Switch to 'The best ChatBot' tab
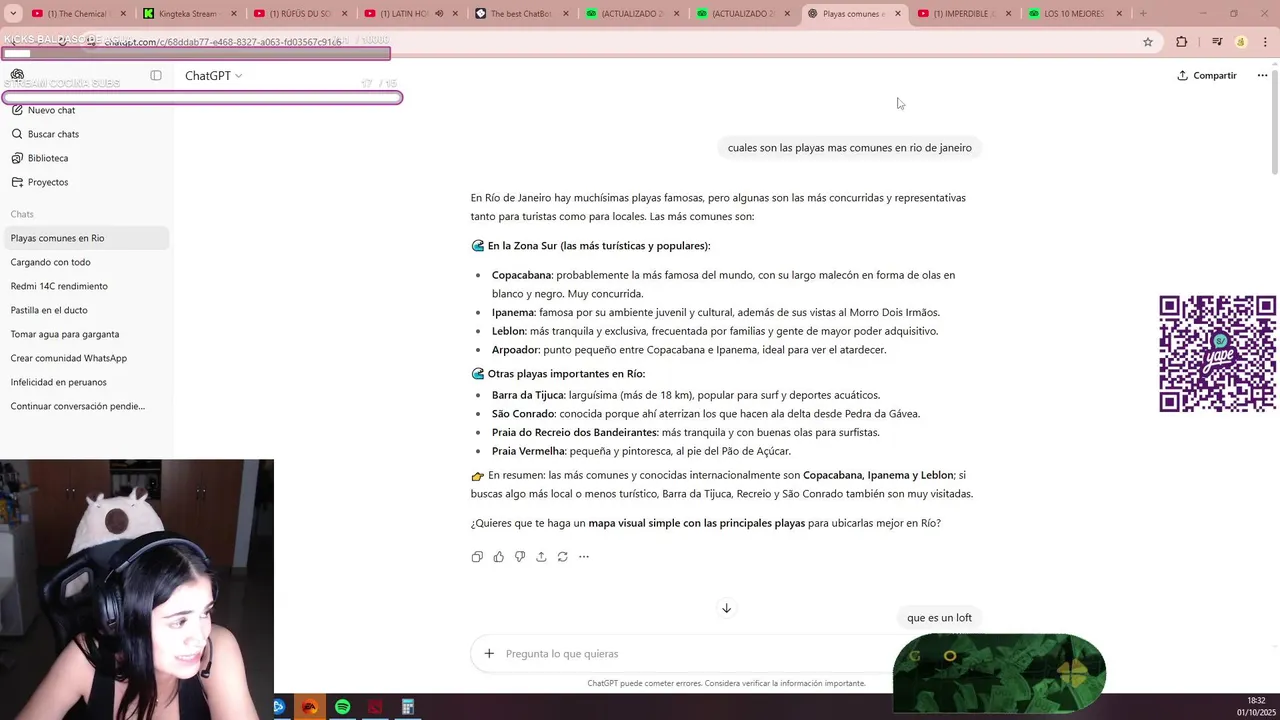The image size is (1280, 720). coord(522,14)
